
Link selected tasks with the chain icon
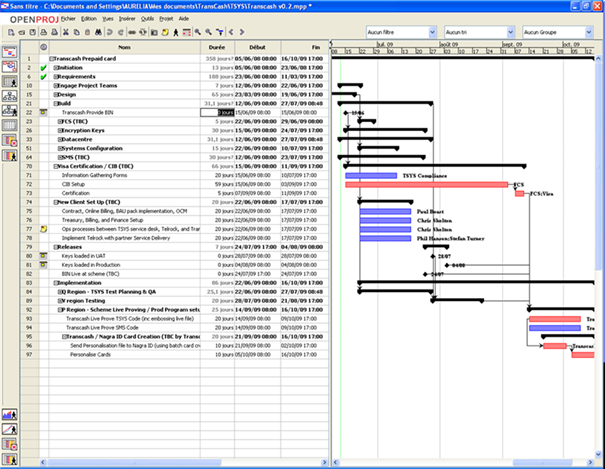click(132, 32)
